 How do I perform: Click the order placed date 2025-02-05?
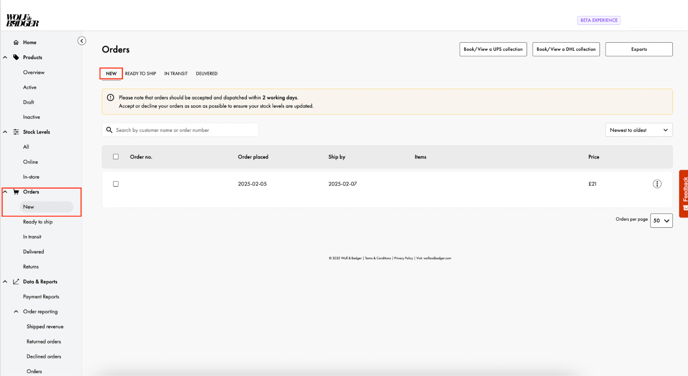pos(252,184)
